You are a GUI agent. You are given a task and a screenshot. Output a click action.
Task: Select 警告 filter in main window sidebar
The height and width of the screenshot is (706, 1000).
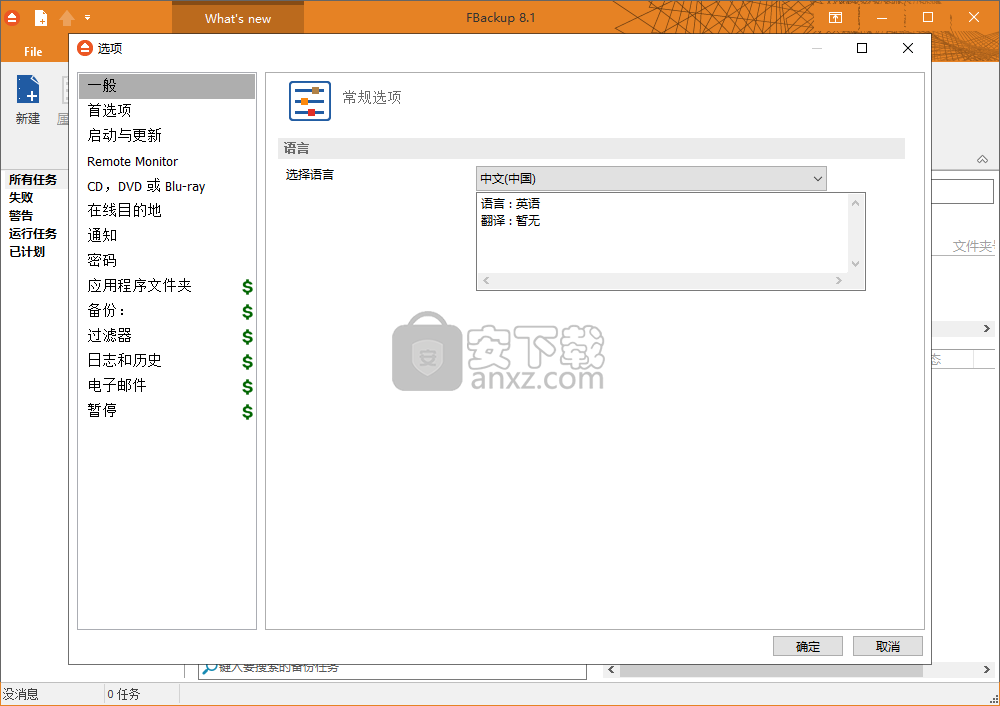21,216
